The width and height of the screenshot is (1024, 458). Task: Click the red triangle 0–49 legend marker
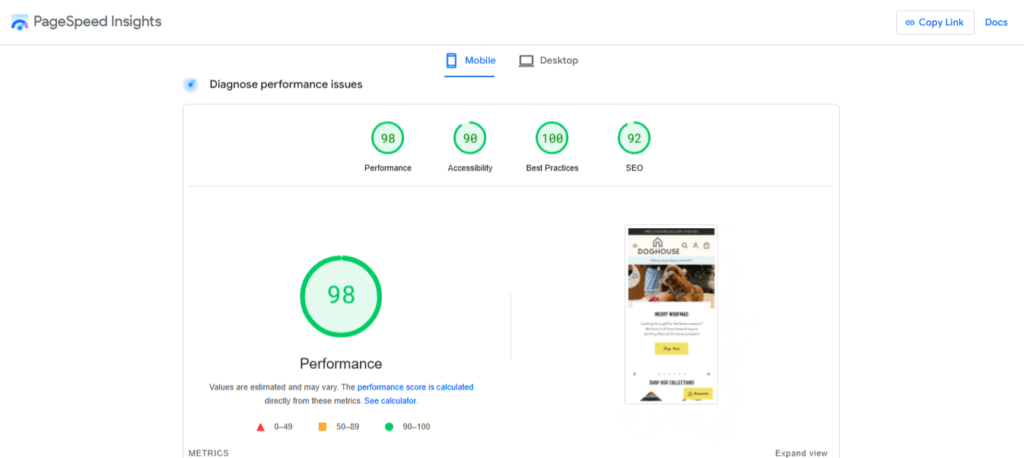(261, 427)
